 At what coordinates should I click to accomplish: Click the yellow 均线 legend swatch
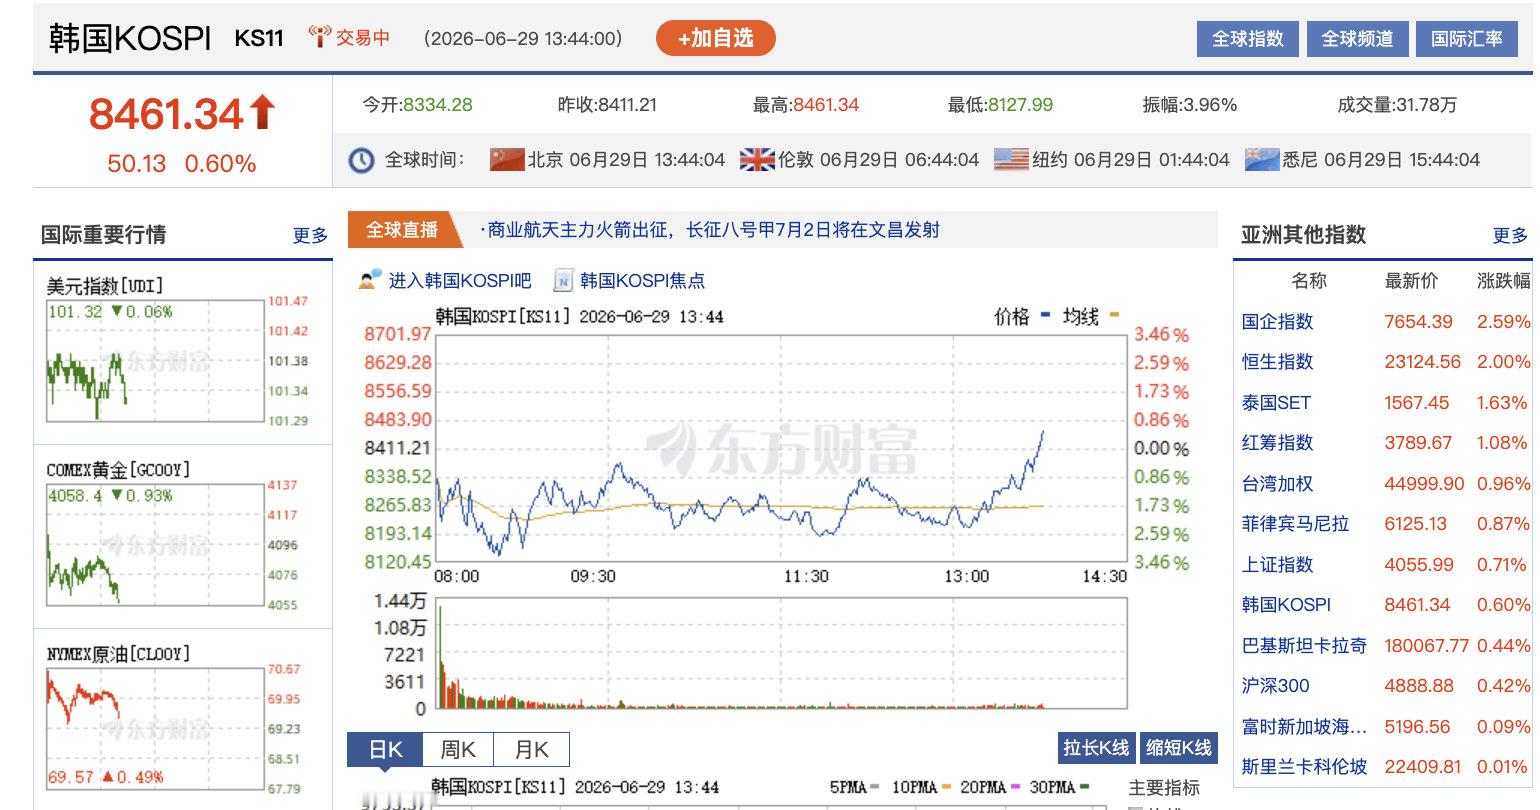tap(1114, 315)
